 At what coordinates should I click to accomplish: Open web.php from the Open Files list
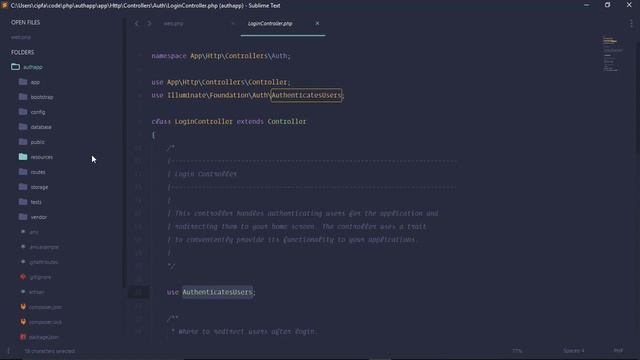coord(21,37)
